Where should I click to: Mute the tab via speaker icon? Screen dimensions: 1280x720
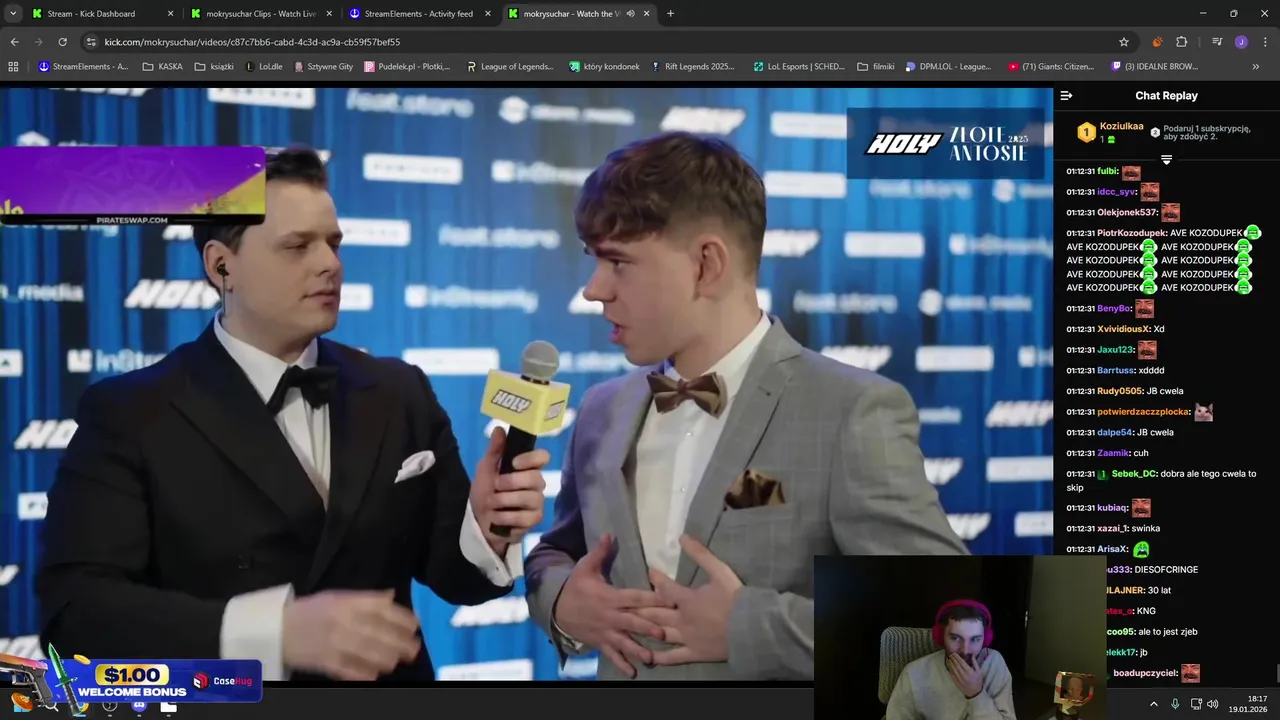630,14
